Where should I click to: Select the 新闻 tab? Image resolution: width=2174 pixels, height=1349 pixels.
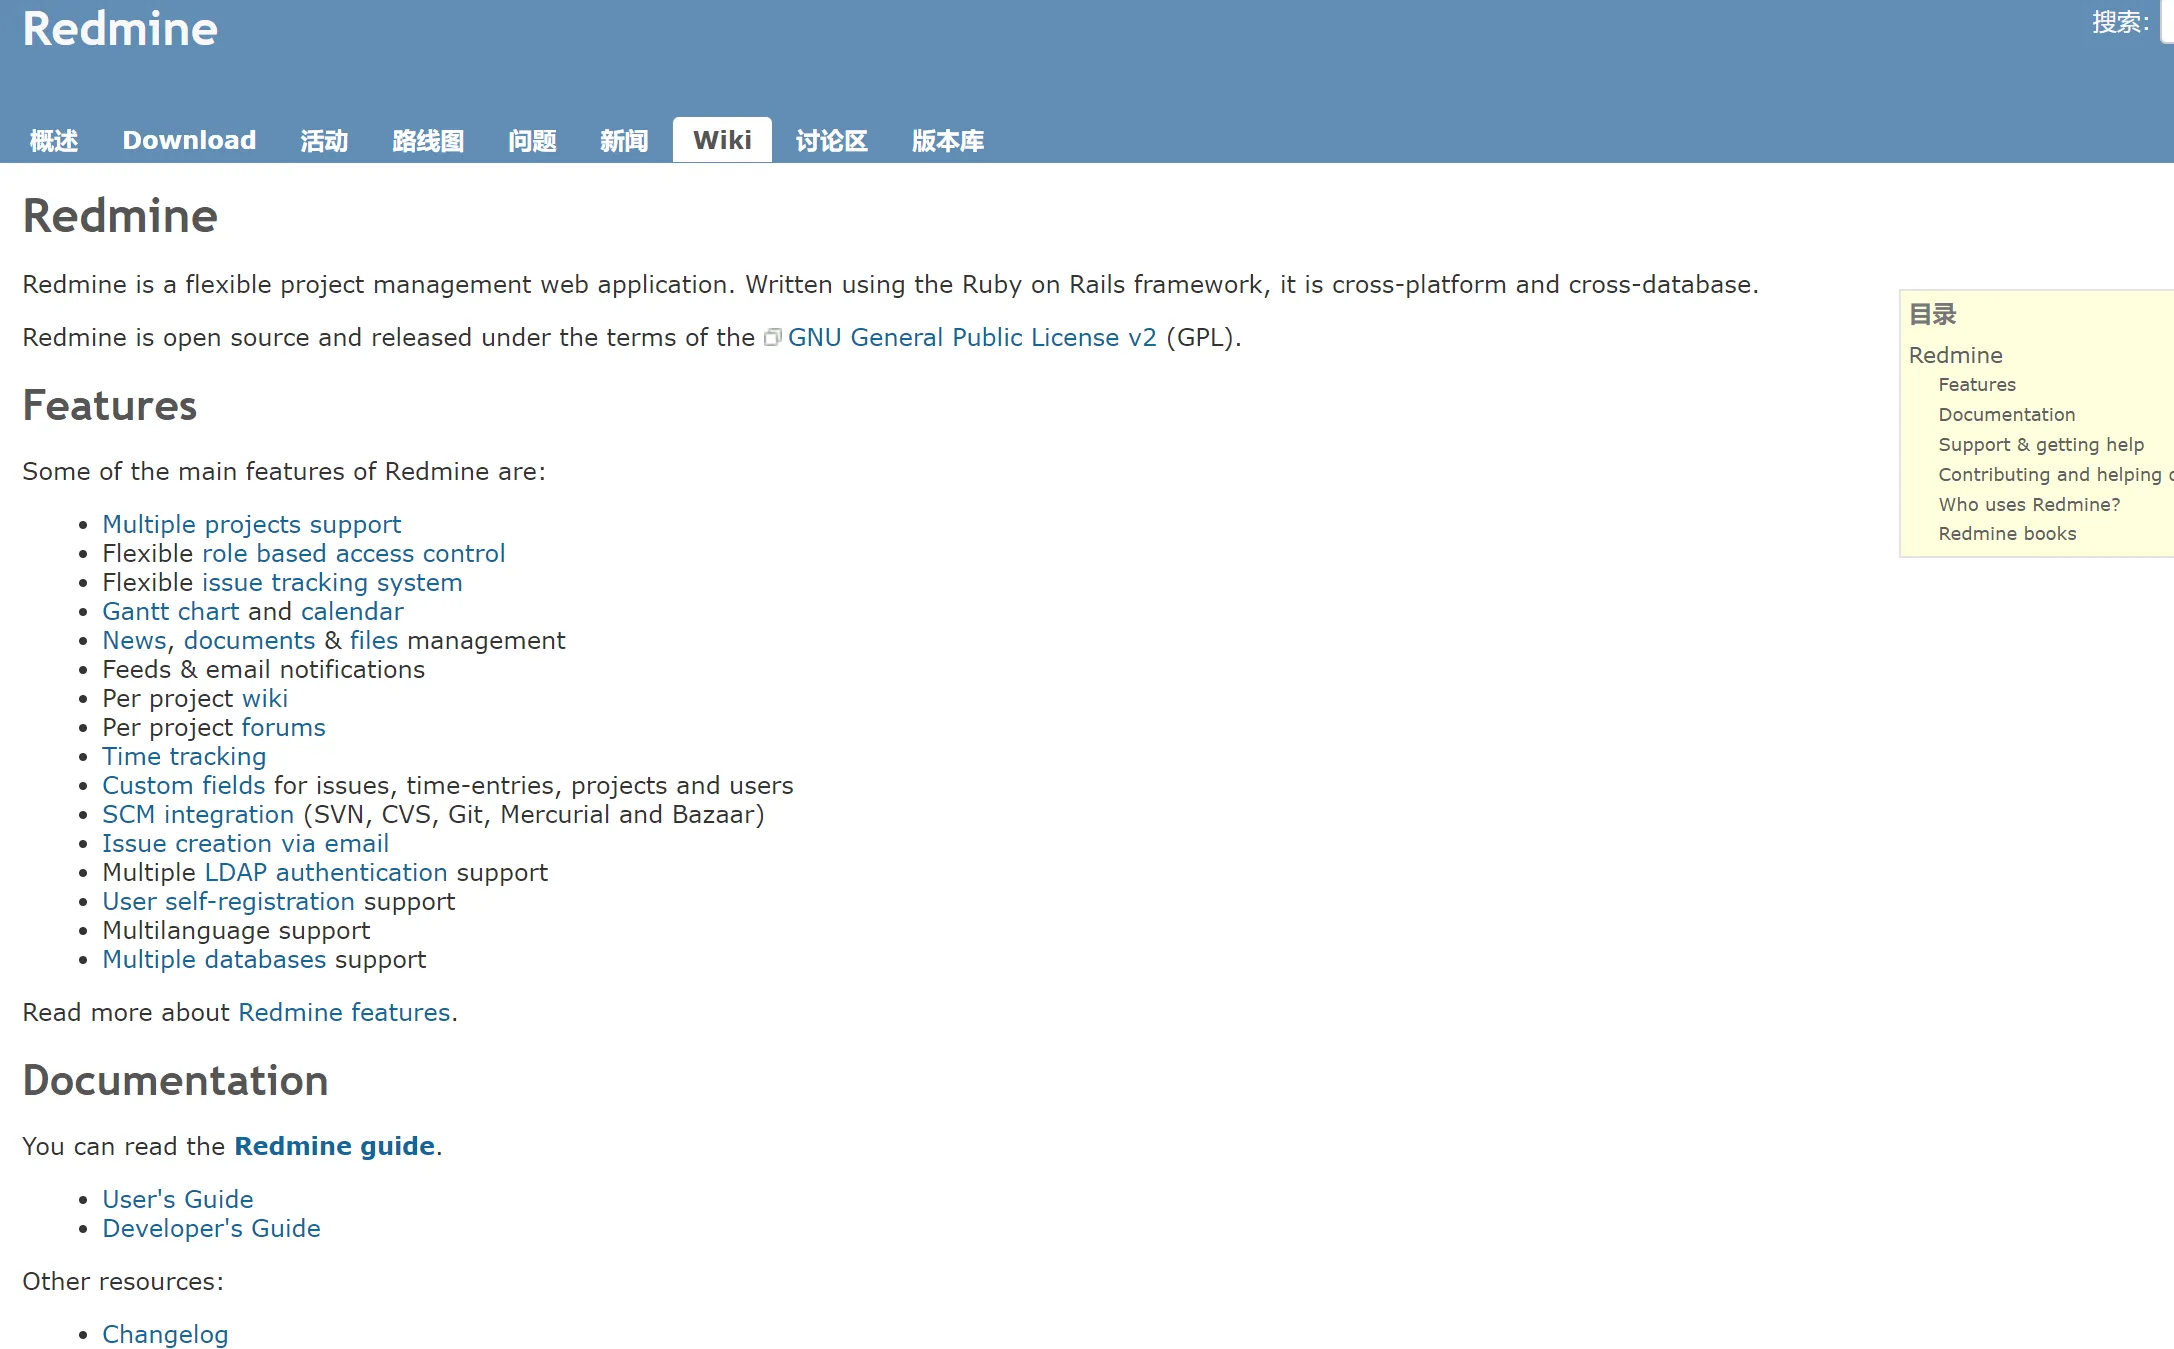[624, 140]
